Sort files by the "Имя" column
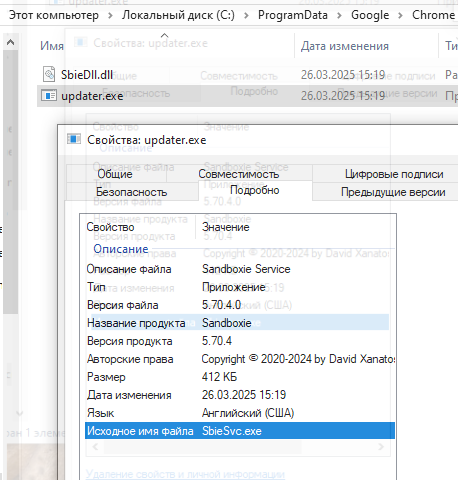 tap(52, 46)
